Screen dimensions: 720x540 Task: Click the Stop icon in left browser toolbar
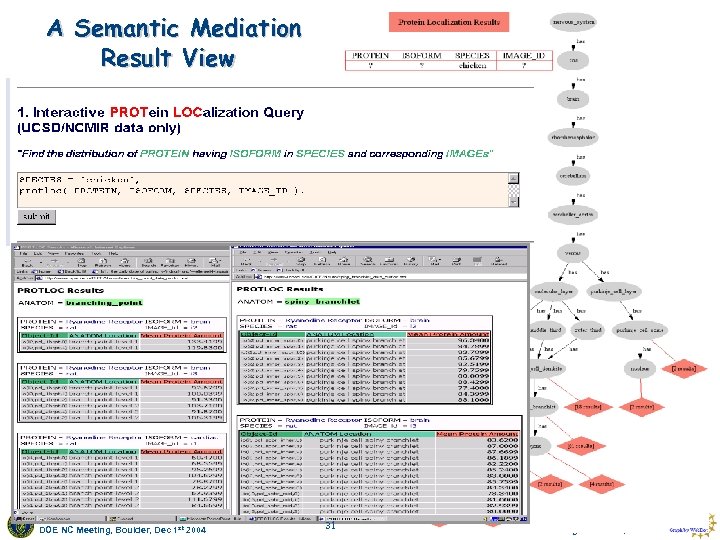pyautogui.click(x=82, y=262)
